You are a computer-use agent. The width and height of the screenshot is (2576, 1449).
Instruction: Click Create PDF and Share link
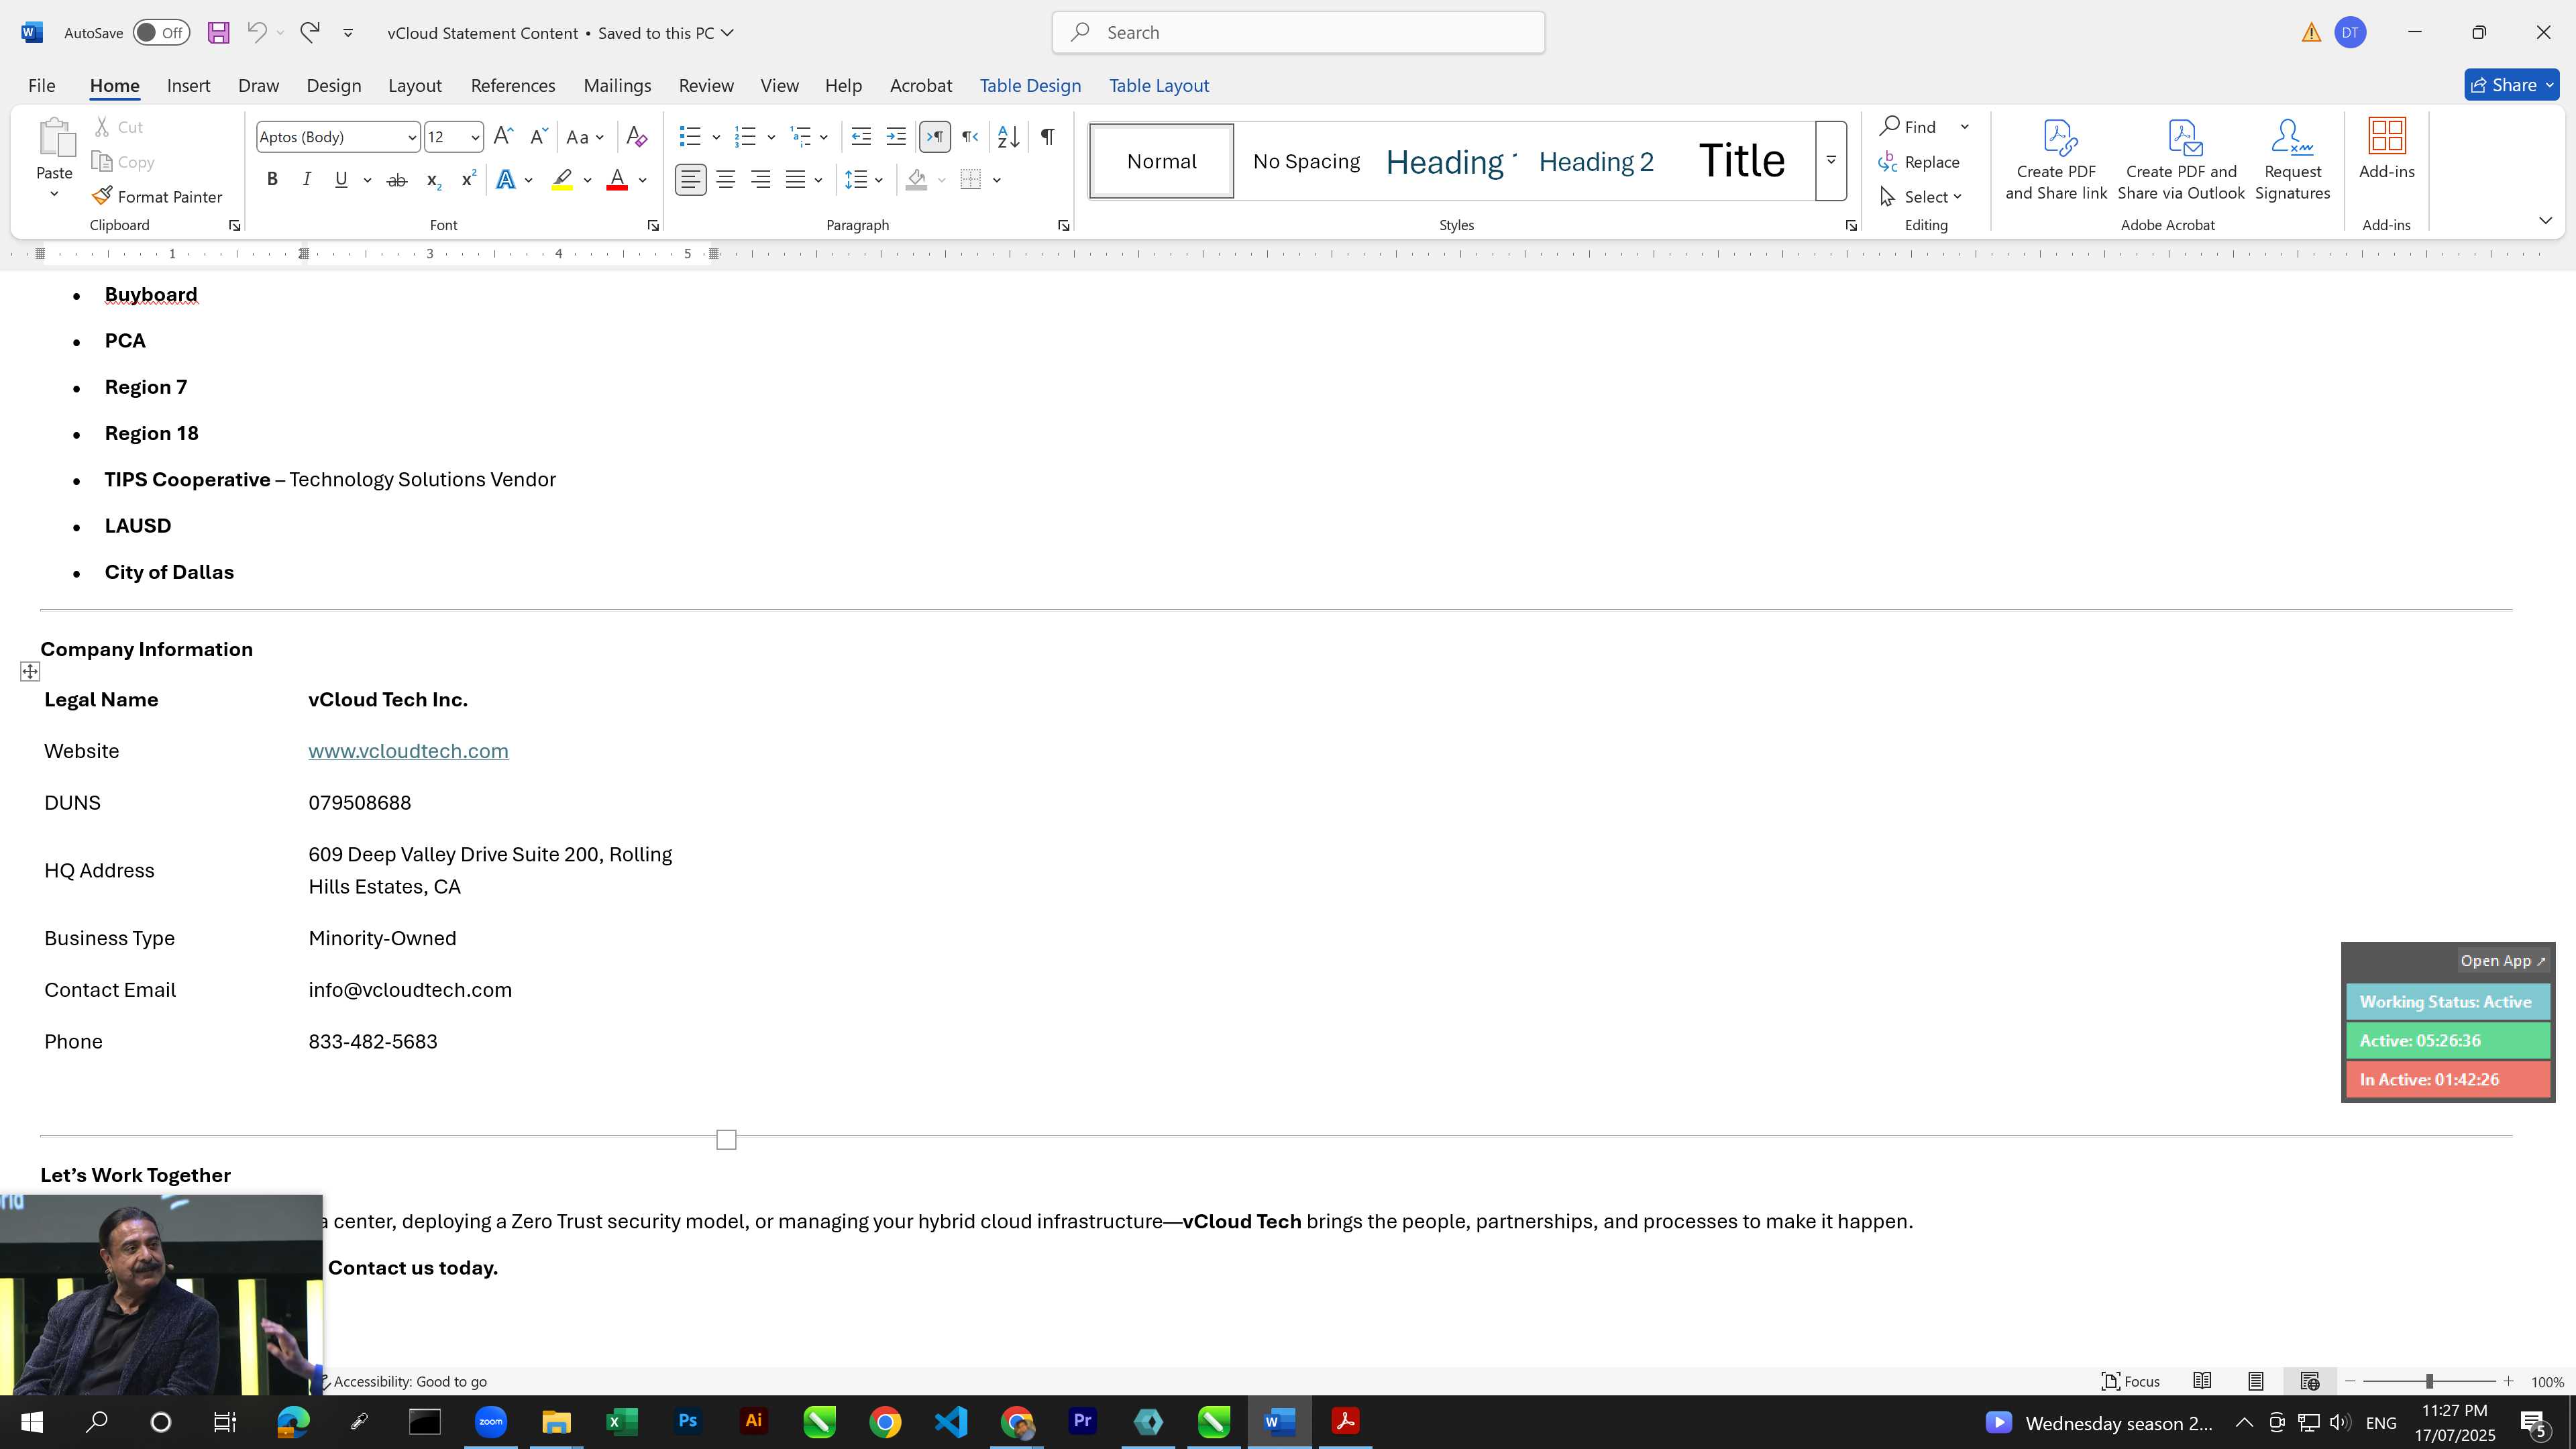tap(2056, 160)
